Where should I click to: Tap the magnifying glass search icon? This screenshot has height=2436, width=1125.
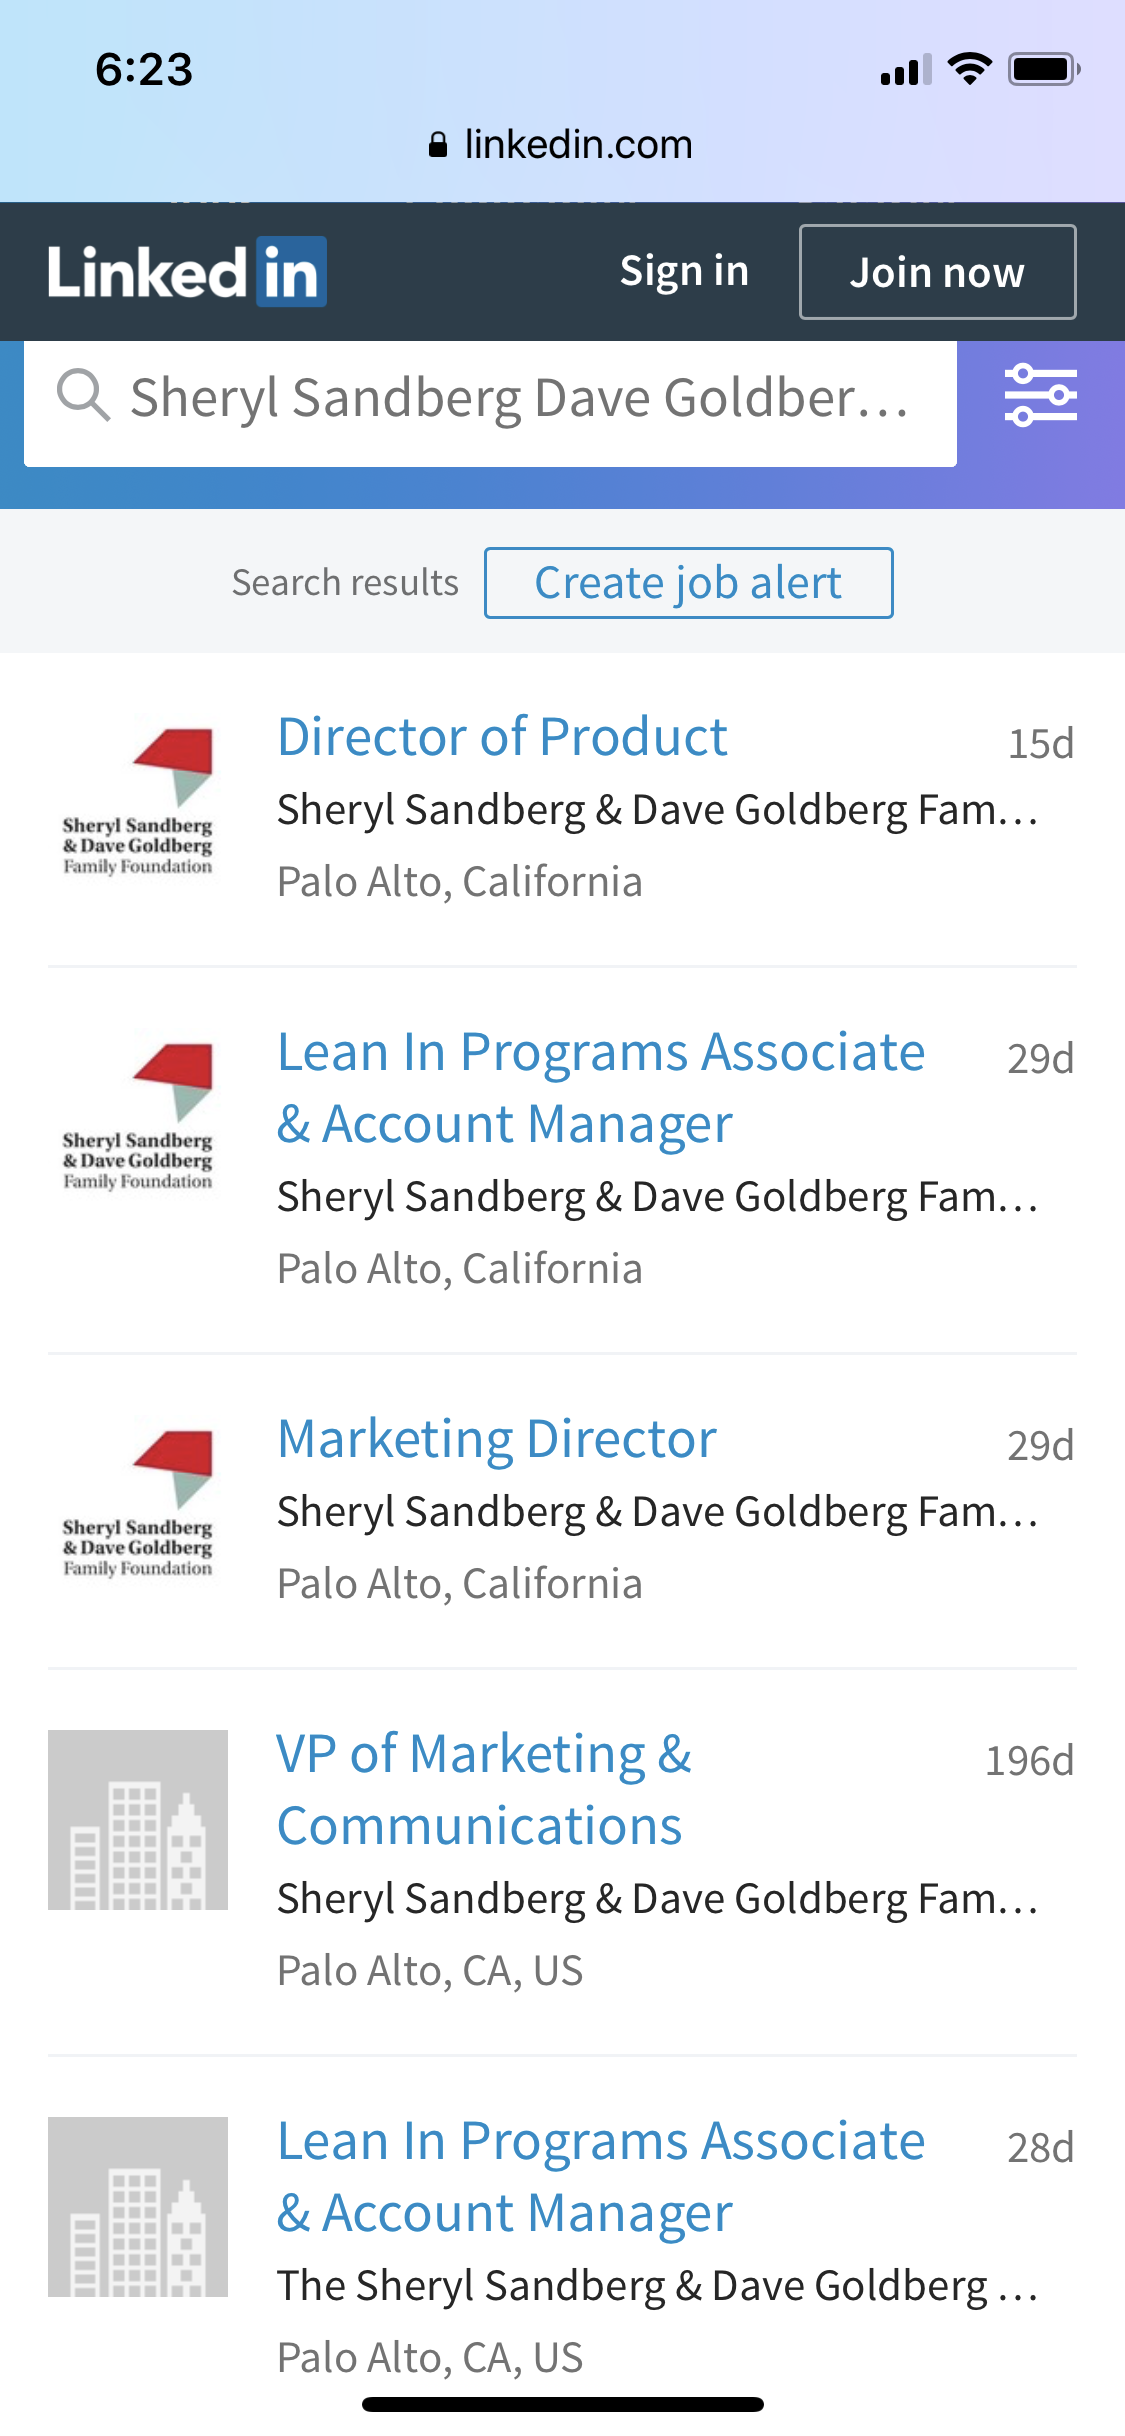coord(82,395)
